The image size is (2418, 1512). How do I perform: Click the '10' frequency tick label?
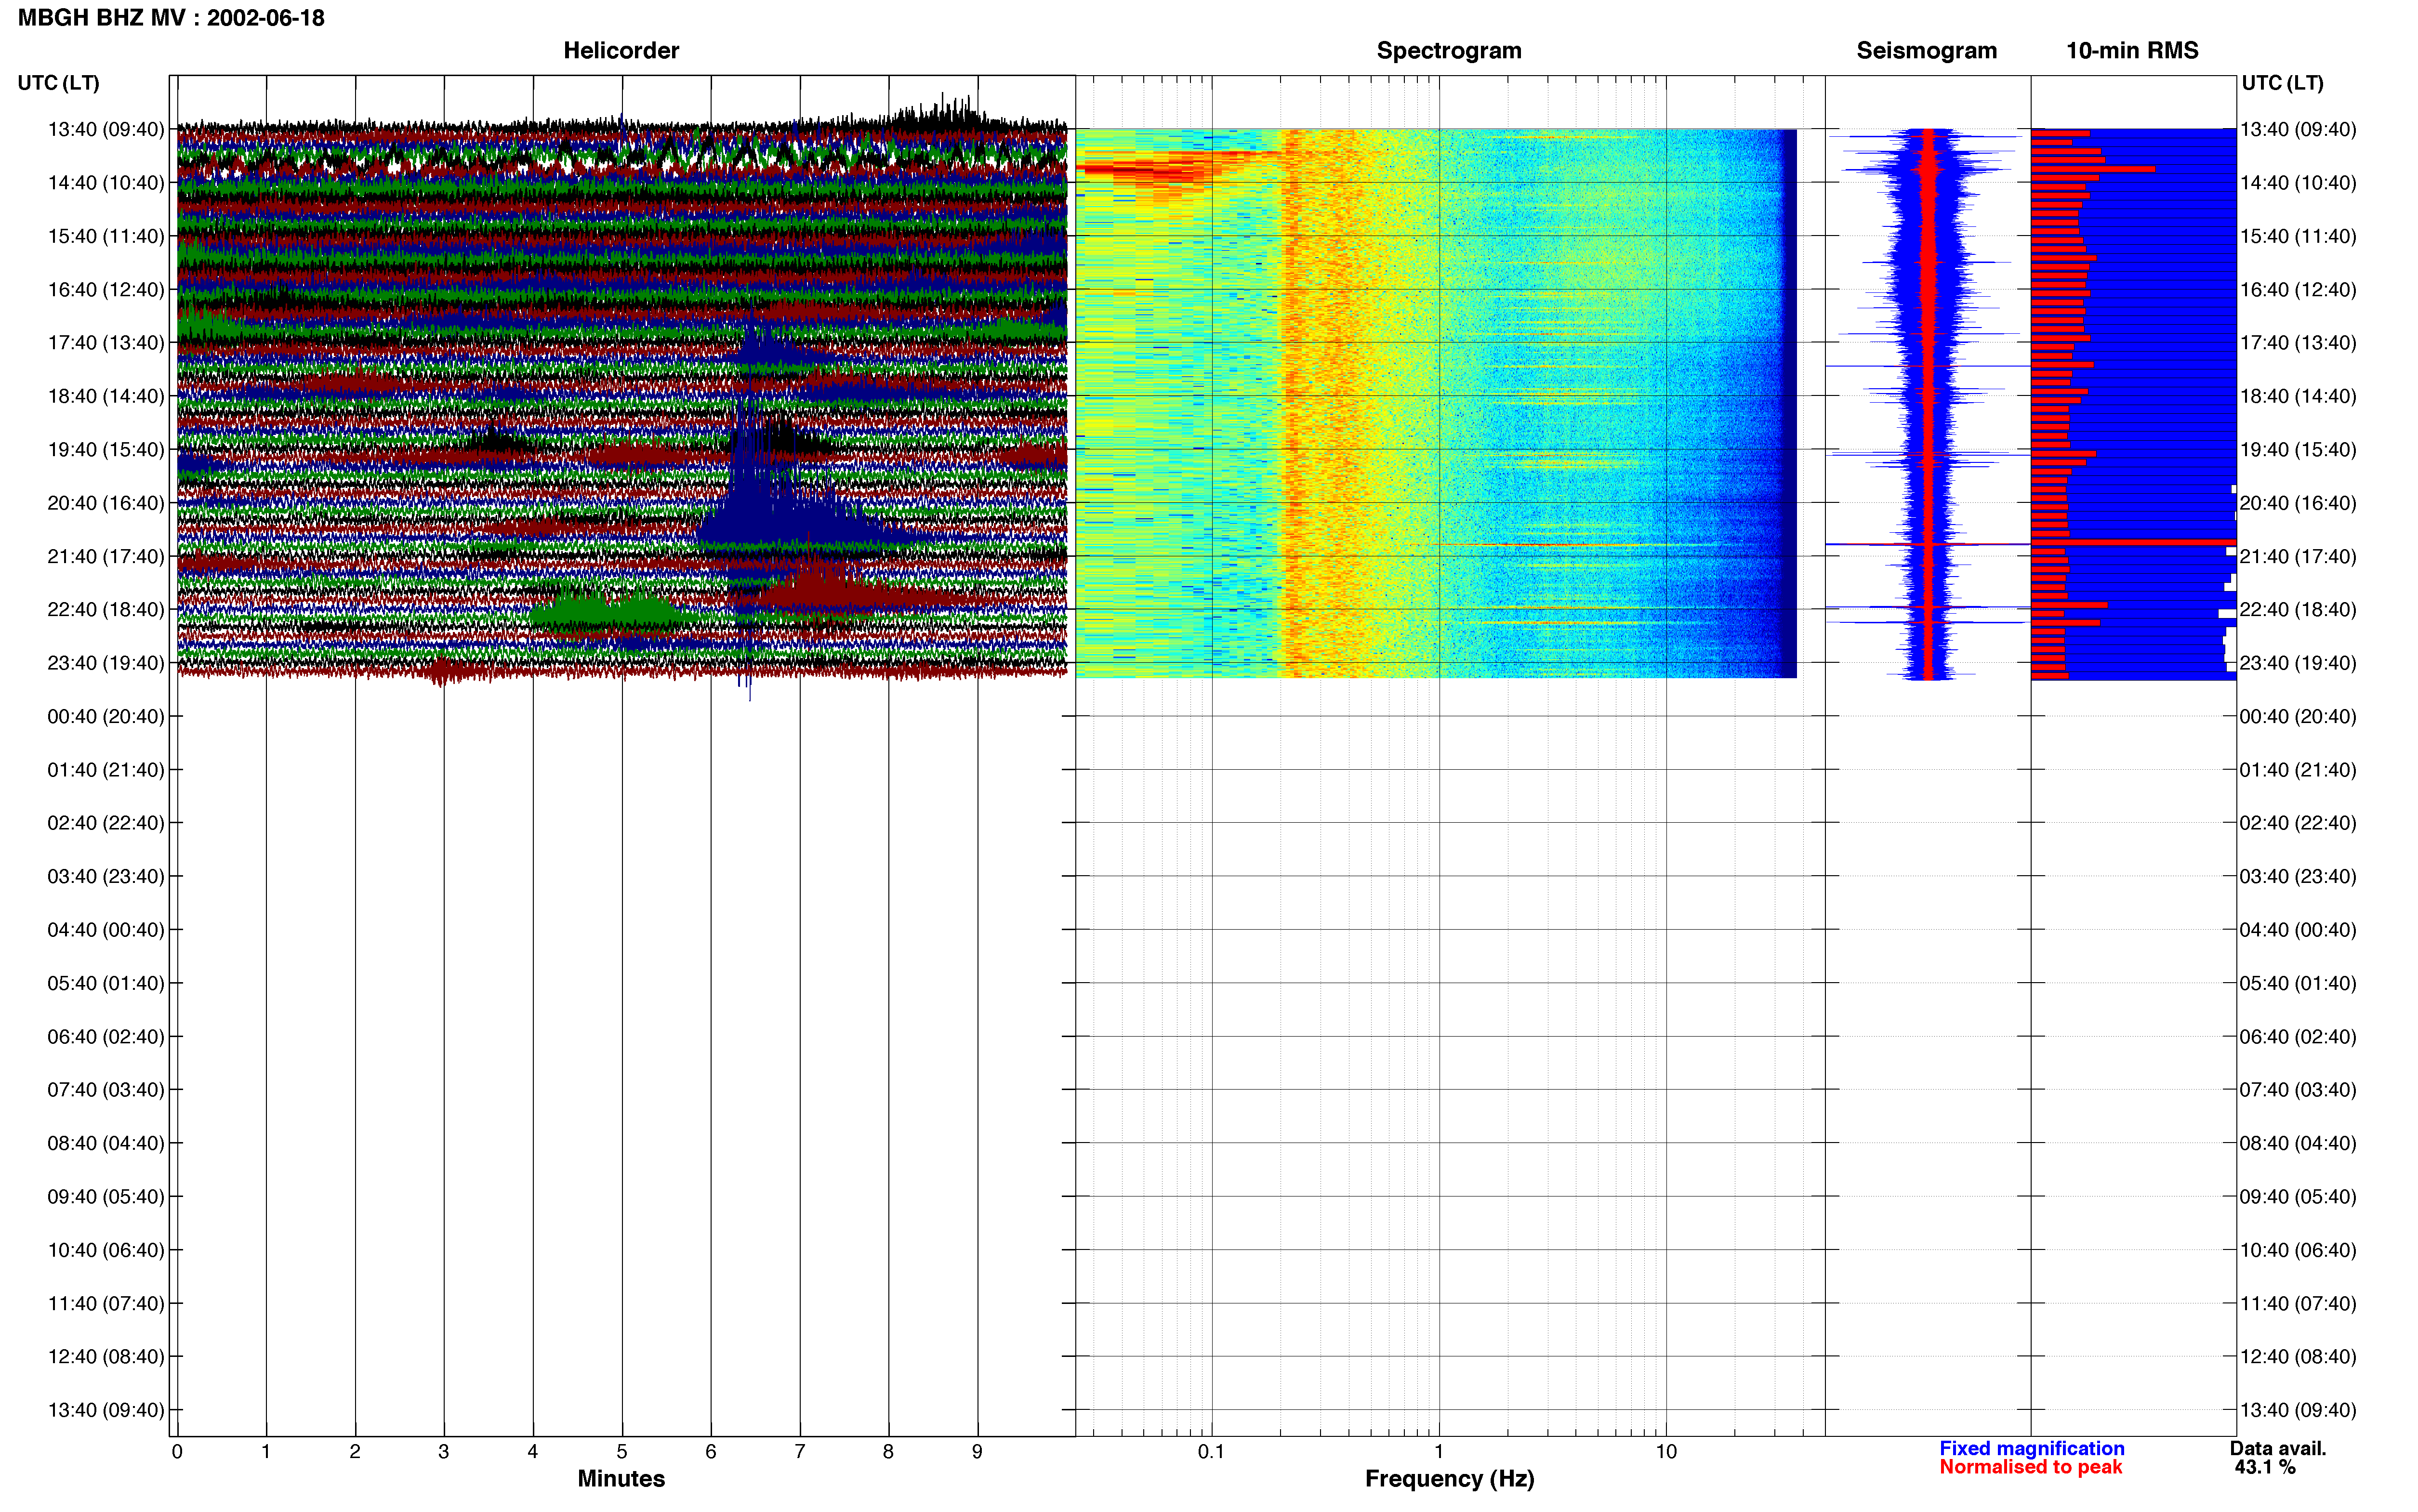click(x=1666, y=1452)
